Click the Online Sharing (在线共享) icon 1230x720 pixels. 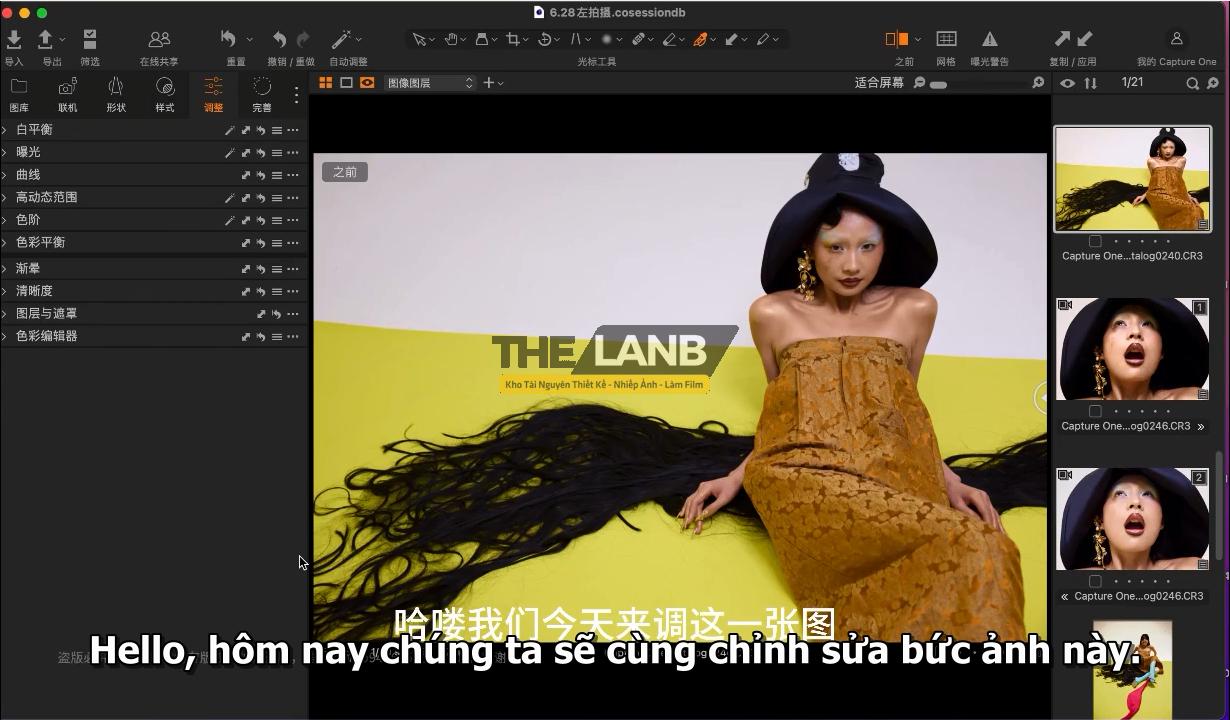click(x=159, y=39)
